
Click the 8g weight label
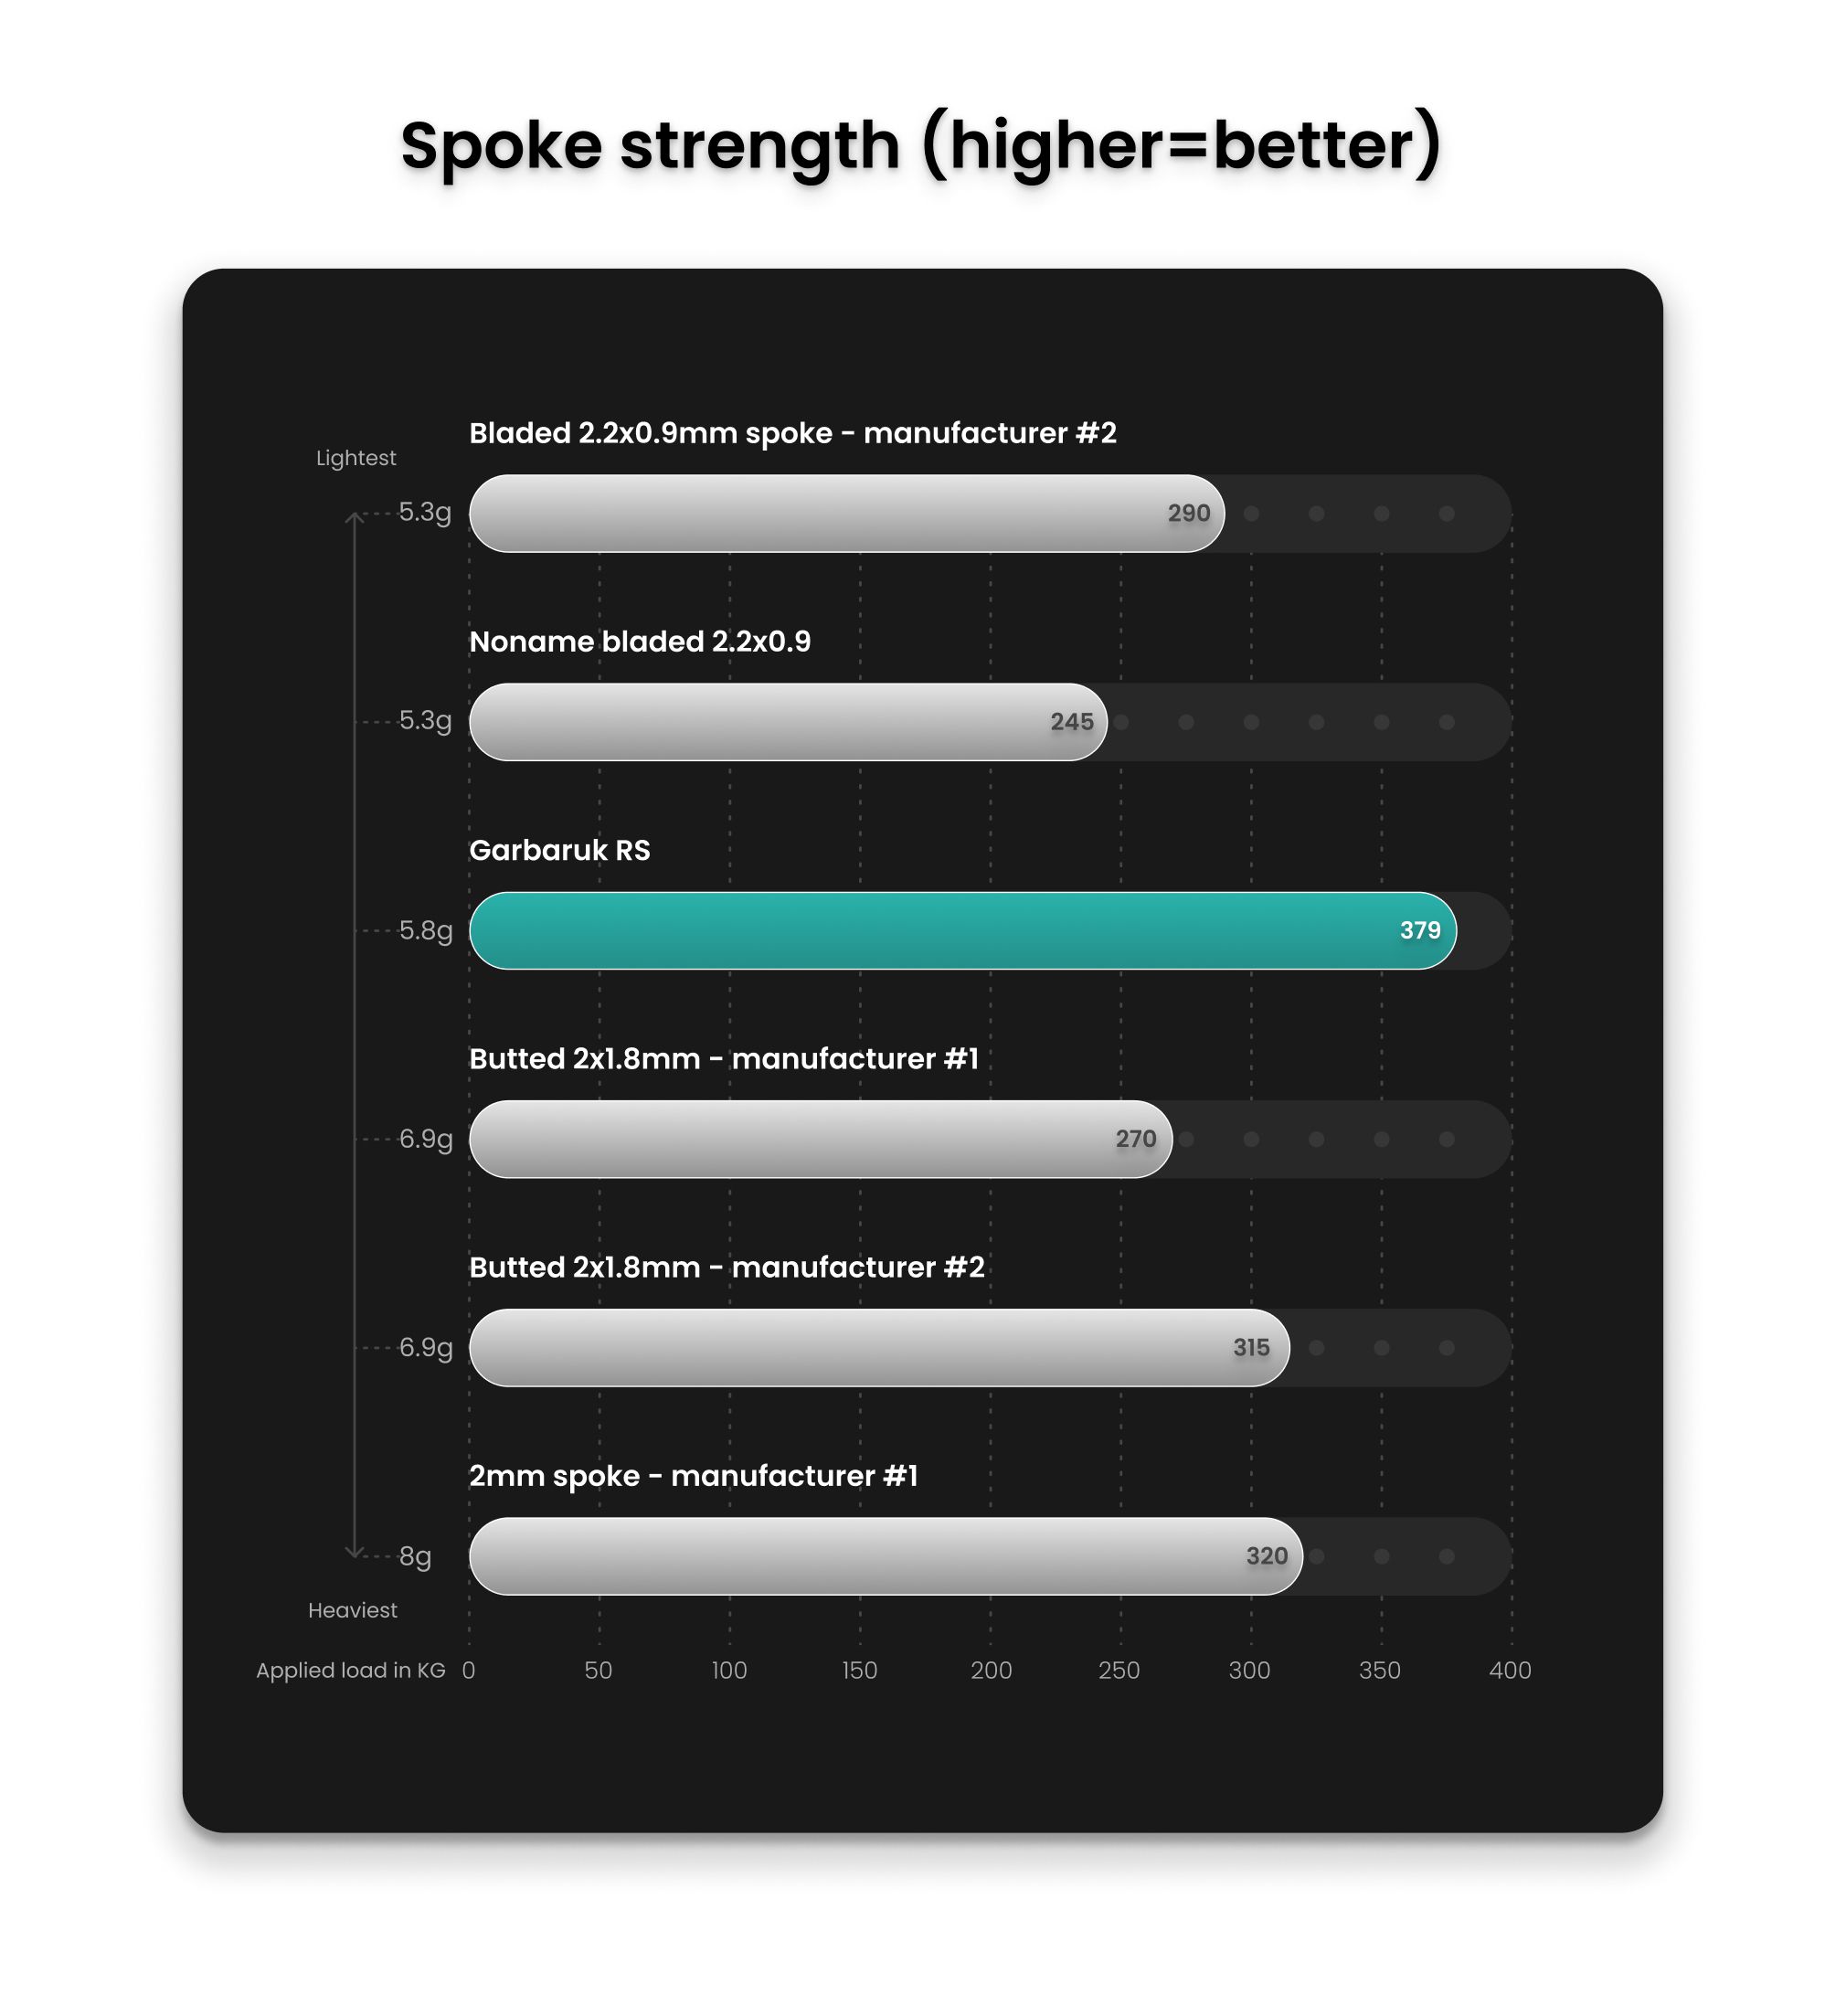tap(415, 1556)
